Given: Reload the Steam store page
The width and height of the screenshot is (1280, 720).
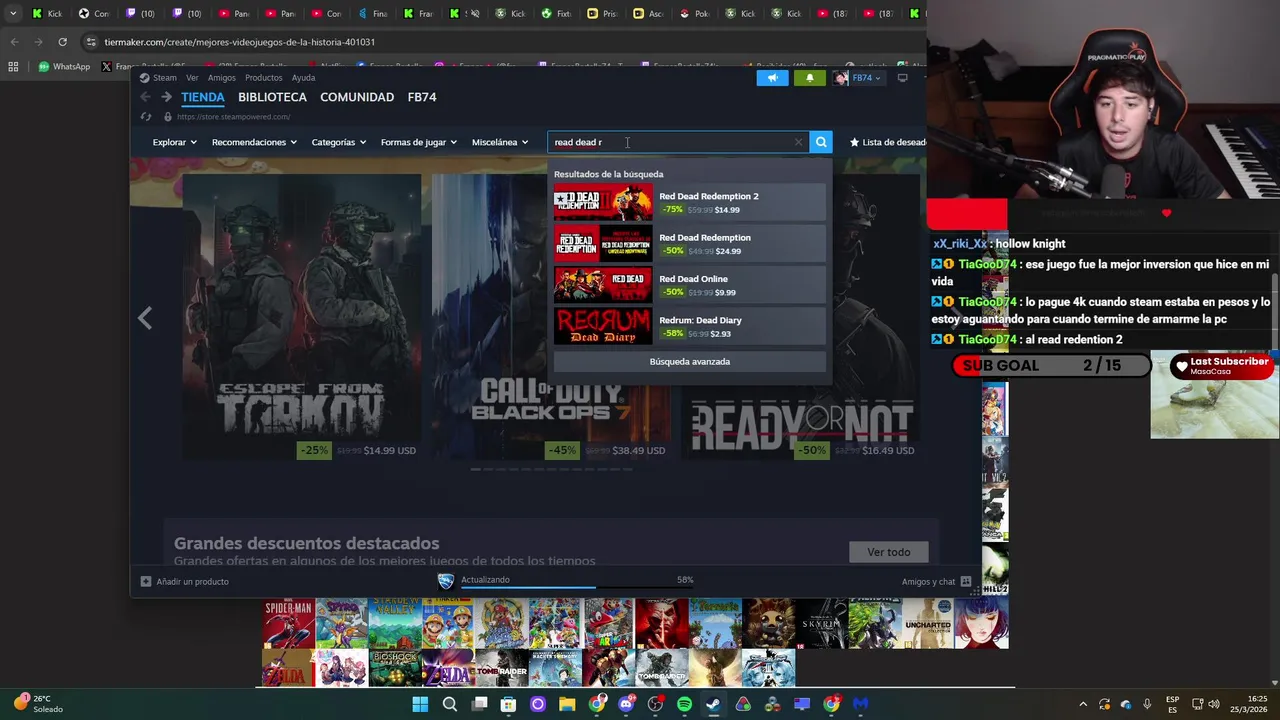Looking at the screenshot, I should tap(146, 117).
